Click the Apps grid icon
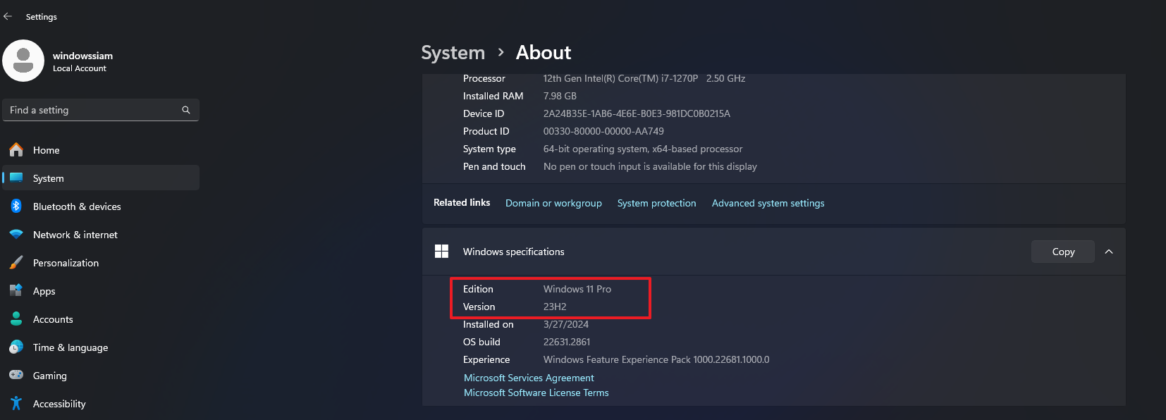Image resolution: width=1166 pixels, height=420 pixels. [x=16, y=291]
